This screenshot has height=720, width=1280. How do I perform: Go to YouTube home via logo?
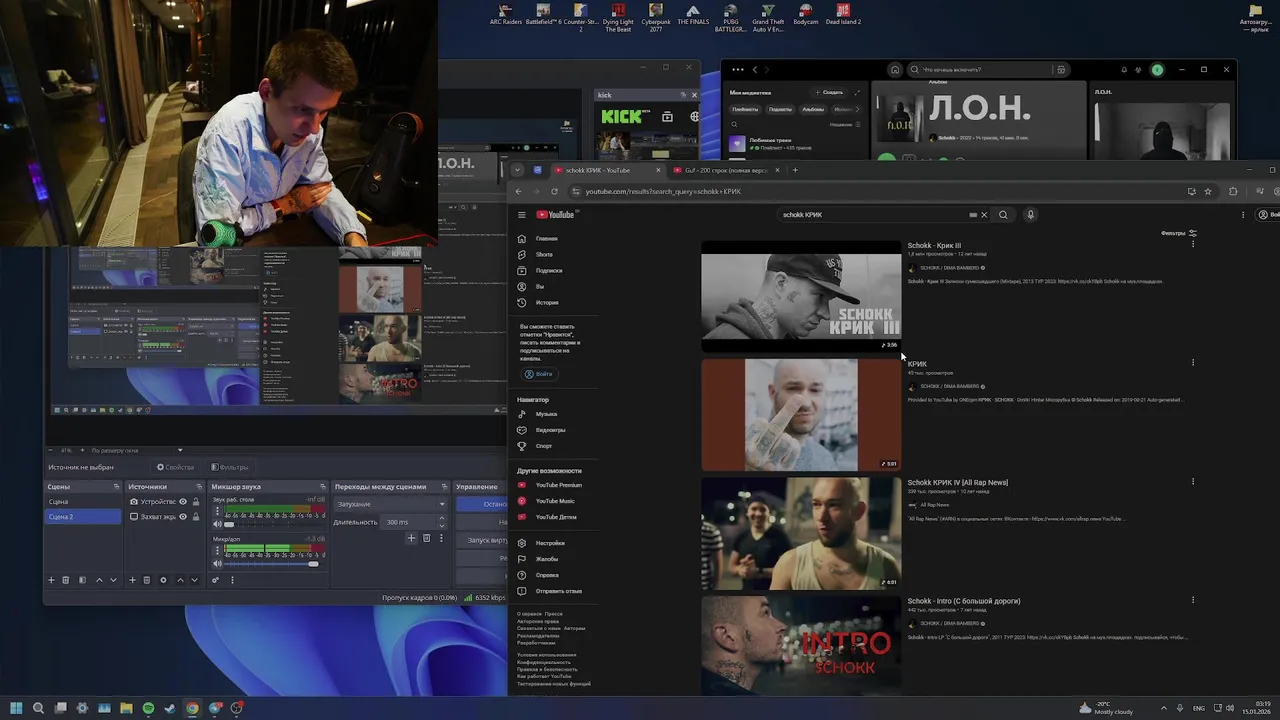point(556,215)
